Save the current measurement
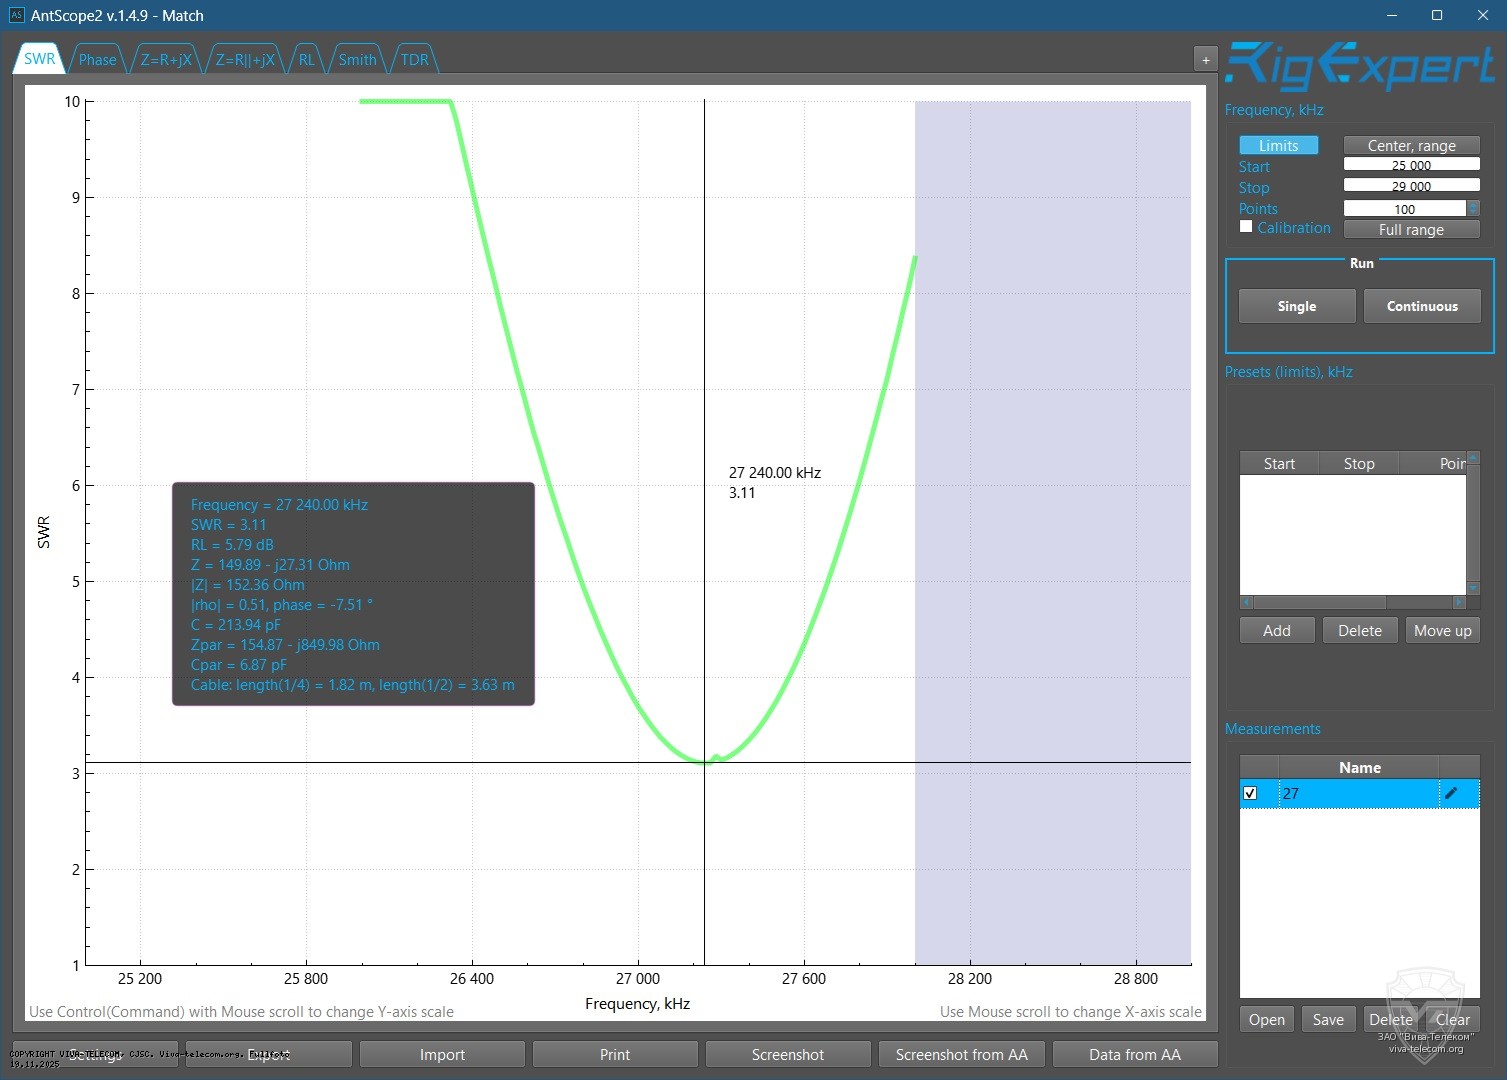The image size is (1507, 1080). (x=1328, y=1018)
